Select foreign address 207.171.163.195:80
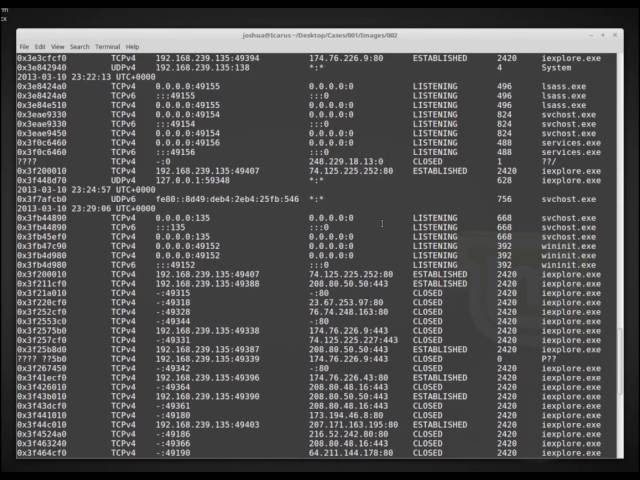The image size is (640, 480). point(353,424)
